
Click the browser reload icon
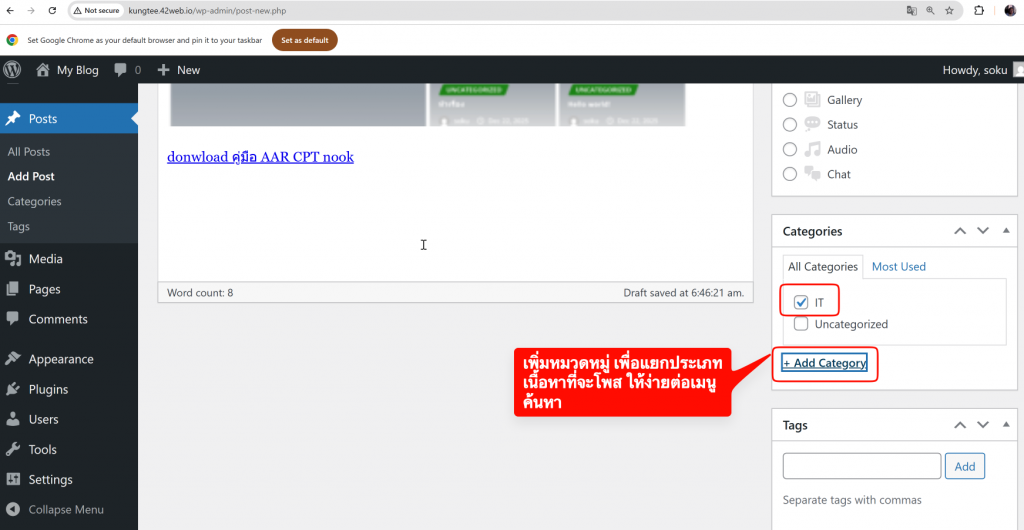[54, 10]
